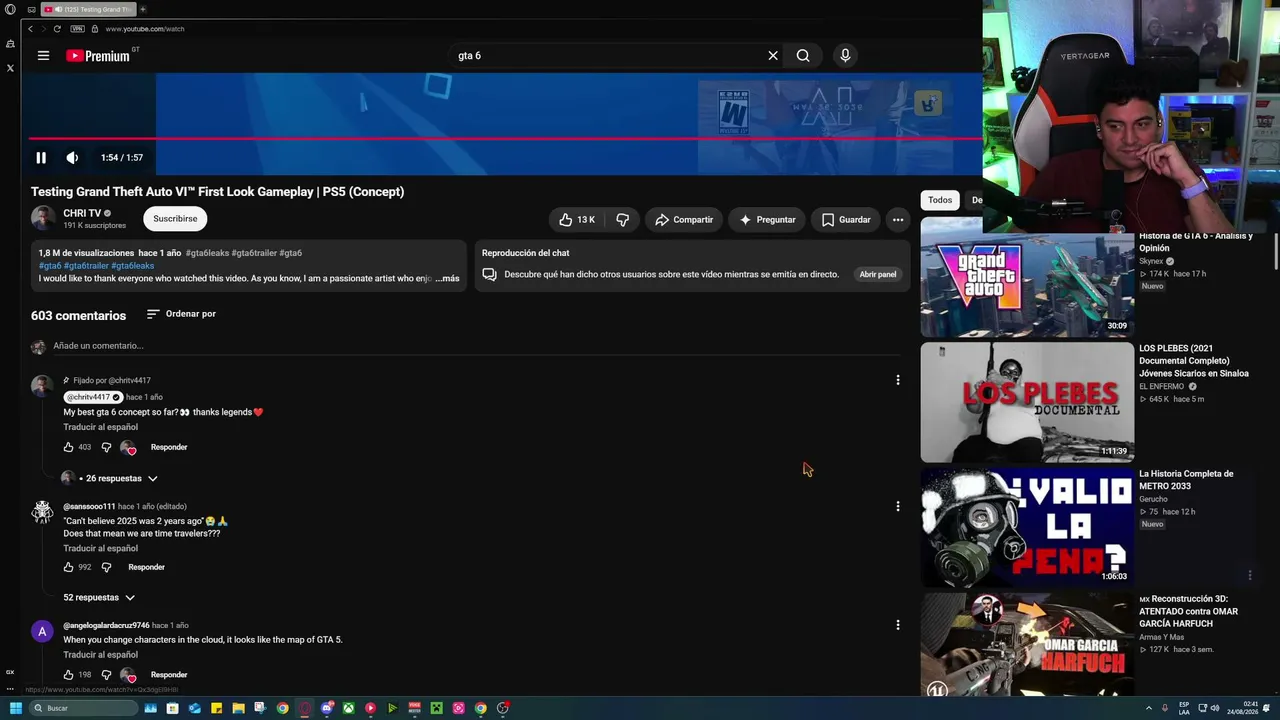
Task: Like the pinned 'My best gta 6 concept' comment
Action: (x=69, y=447)
